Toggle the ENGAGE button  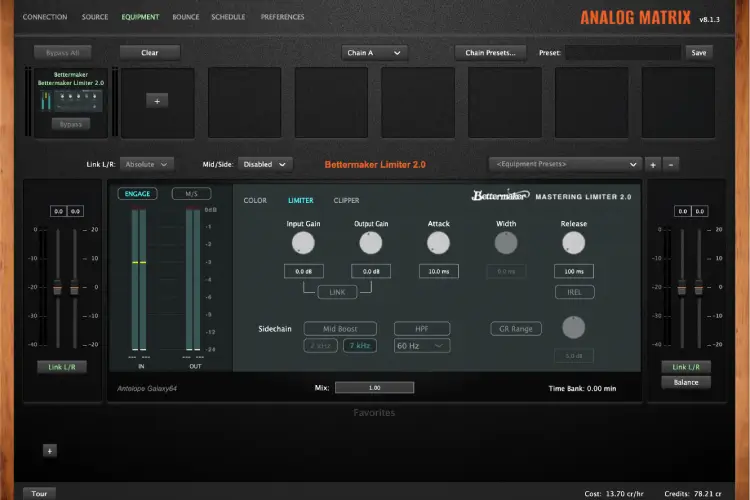point(137,194)
